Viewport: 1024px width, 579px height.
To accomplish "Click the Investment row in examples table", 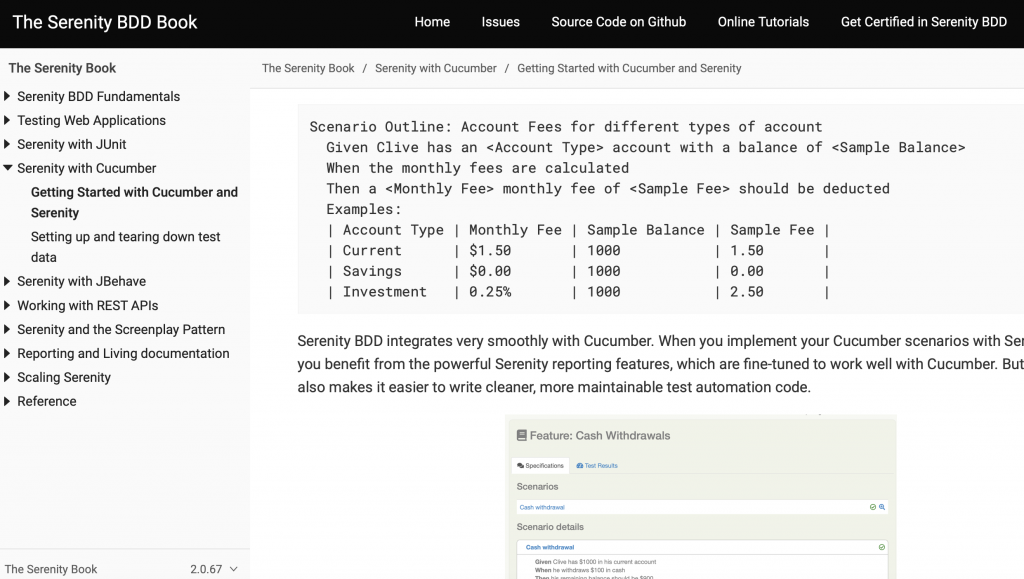I will point(578,292).
